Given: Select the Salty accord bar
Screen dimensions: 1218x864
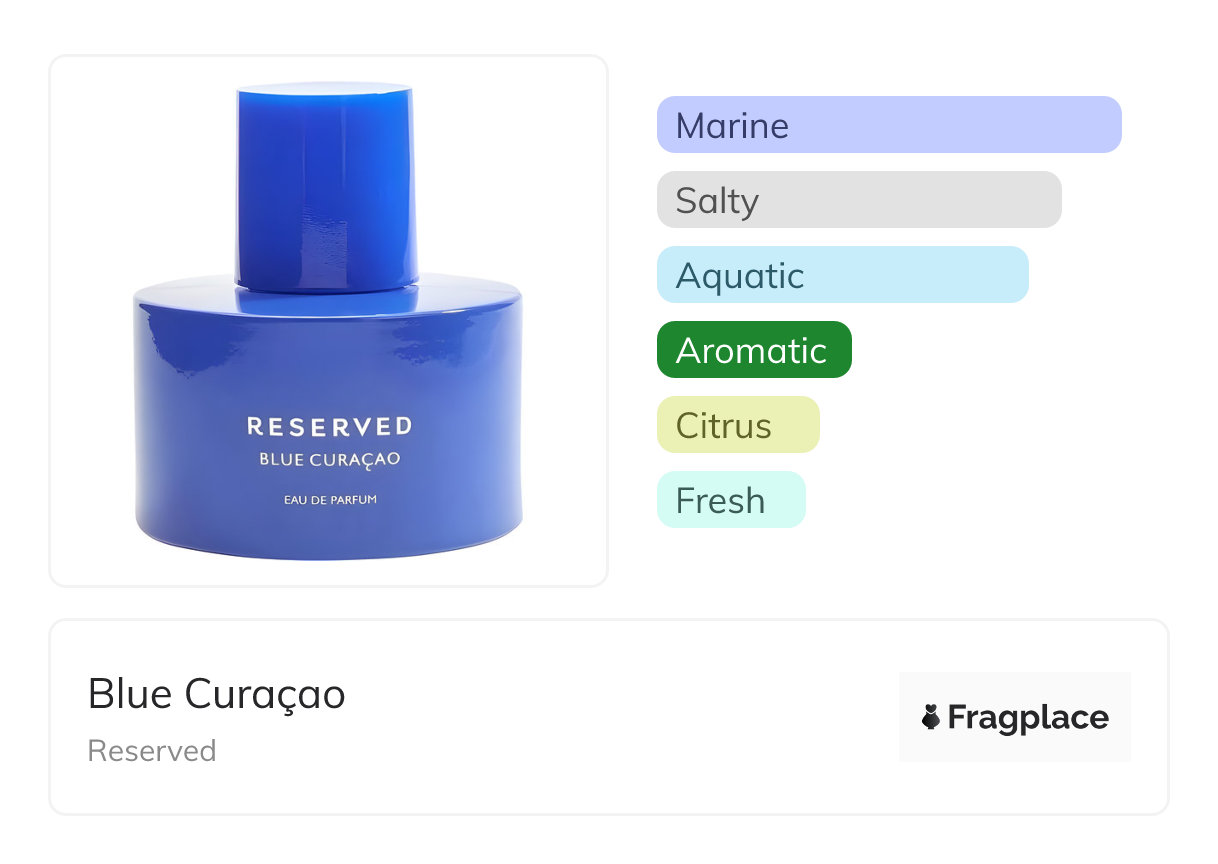Looking at the screenshot, I should click(859, 200).
